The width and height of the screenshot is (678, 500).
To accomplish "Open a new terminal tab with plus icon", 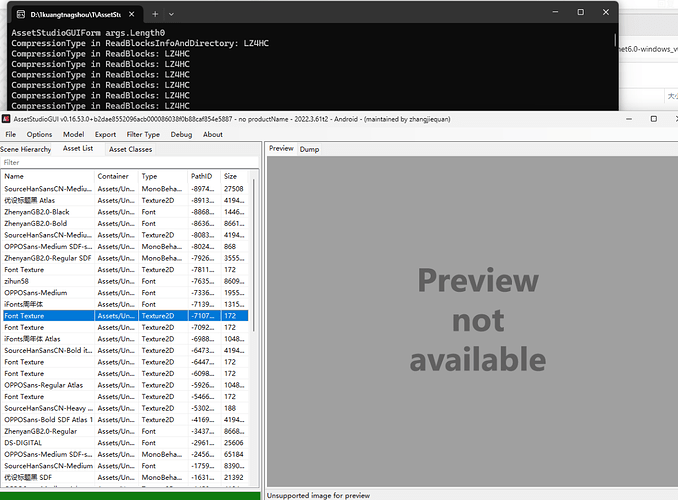I will (155, 14).
